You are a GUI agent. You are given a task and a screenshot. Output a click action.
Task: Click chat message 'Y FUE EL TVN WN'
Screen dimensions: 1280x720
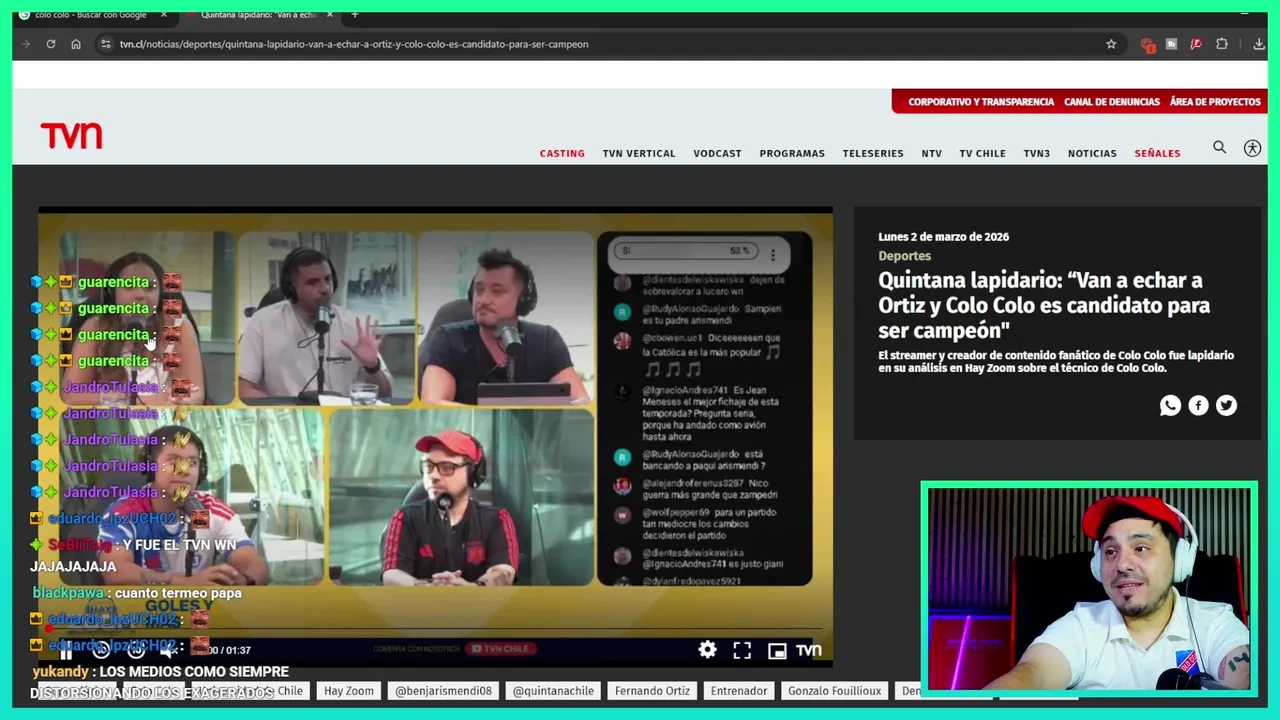179,545
